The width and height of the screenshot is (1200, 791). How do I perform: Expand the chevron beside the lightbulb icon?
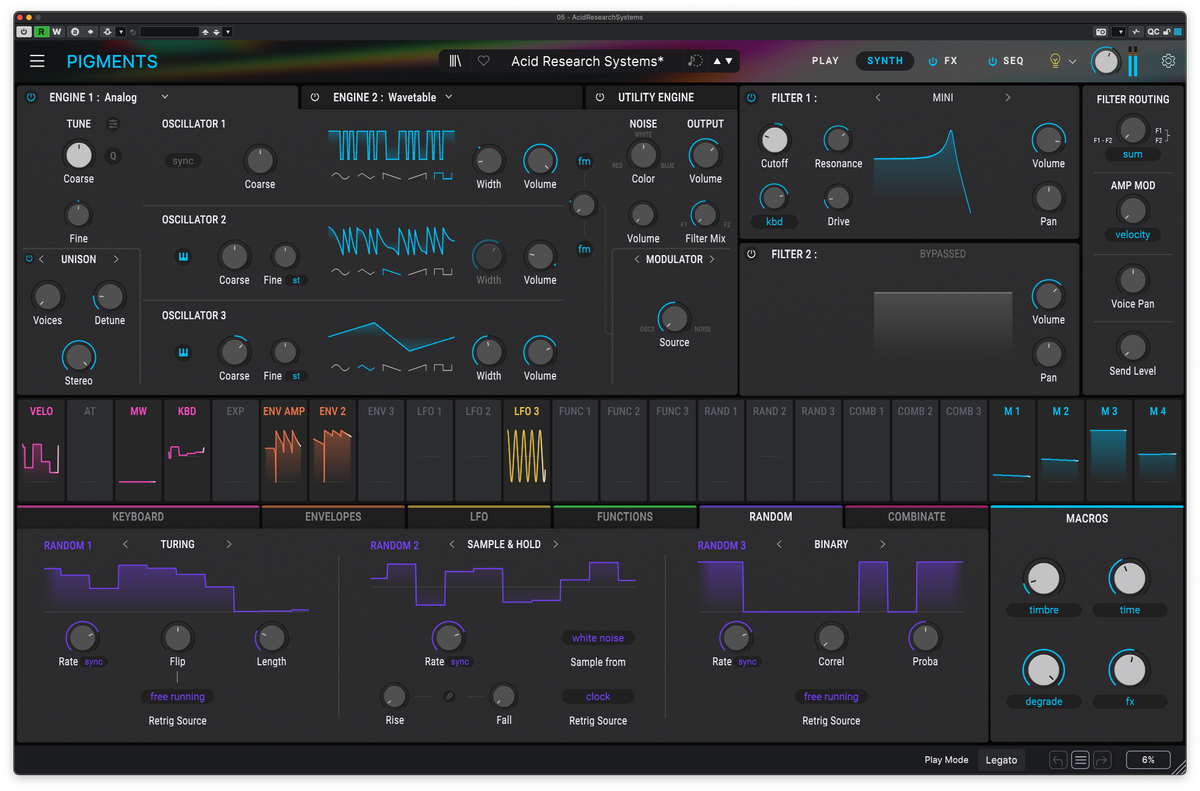tap(1073, 62)
